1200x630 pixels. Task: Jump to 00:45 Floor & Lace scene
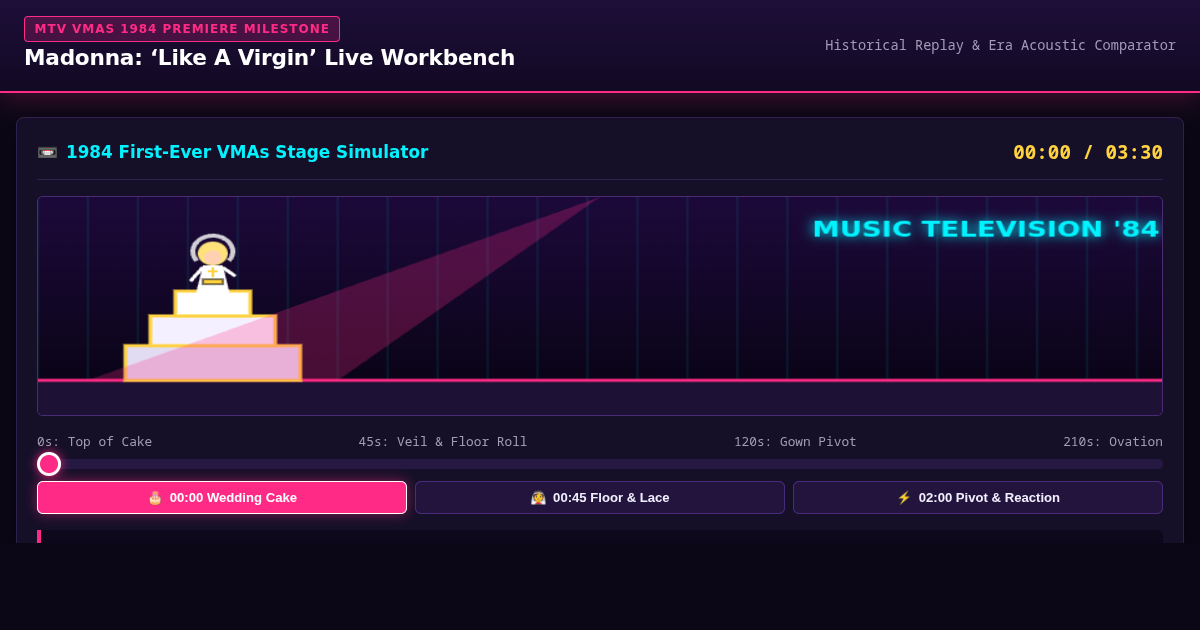coord(600,497)
